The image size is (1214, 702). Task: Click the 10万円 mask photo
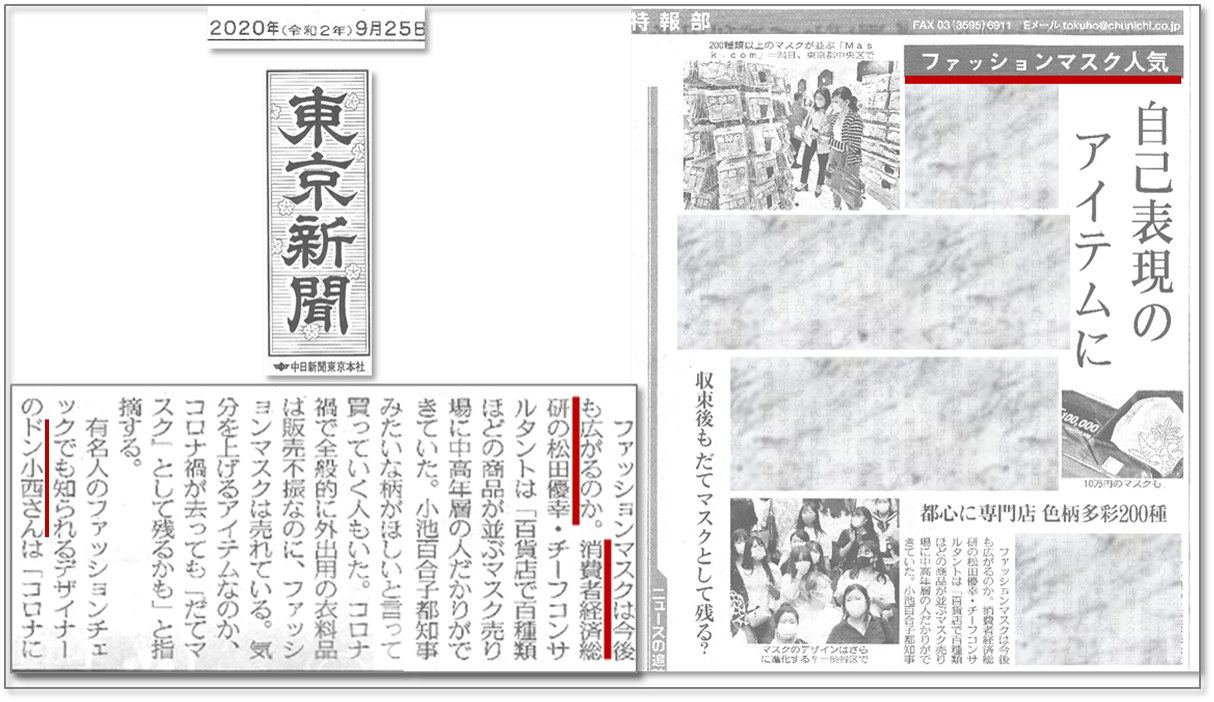[1121, 432]
